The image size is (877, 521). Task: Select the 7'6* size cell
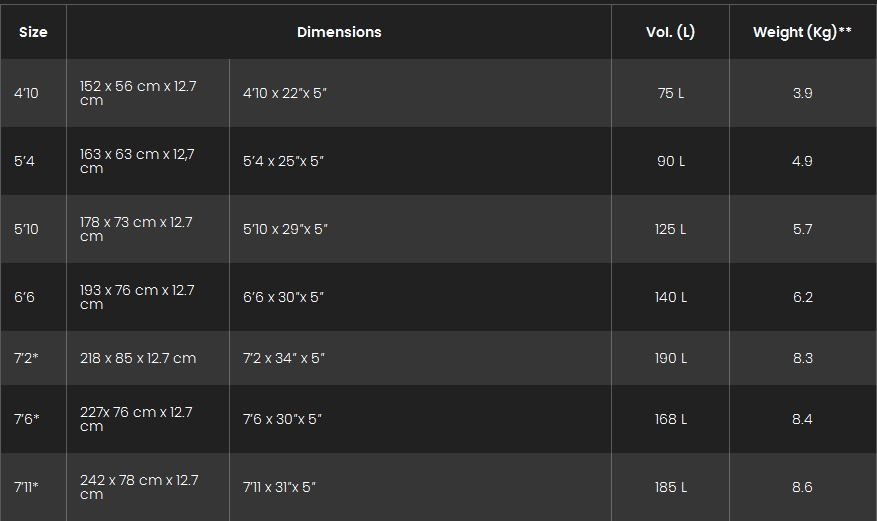click(x=33, y=419)
